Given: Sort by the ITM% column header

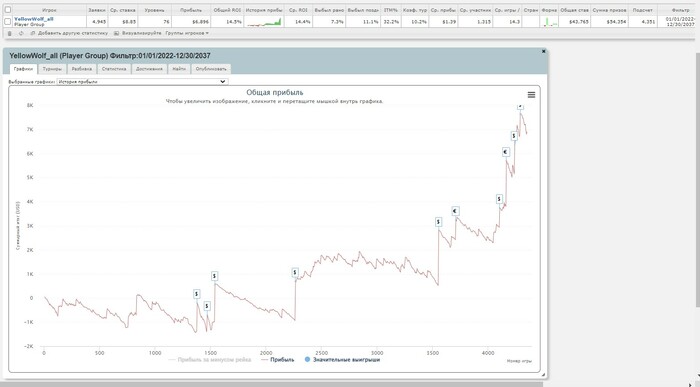Looking at the screenshot, I should click(x=391, y=10).
